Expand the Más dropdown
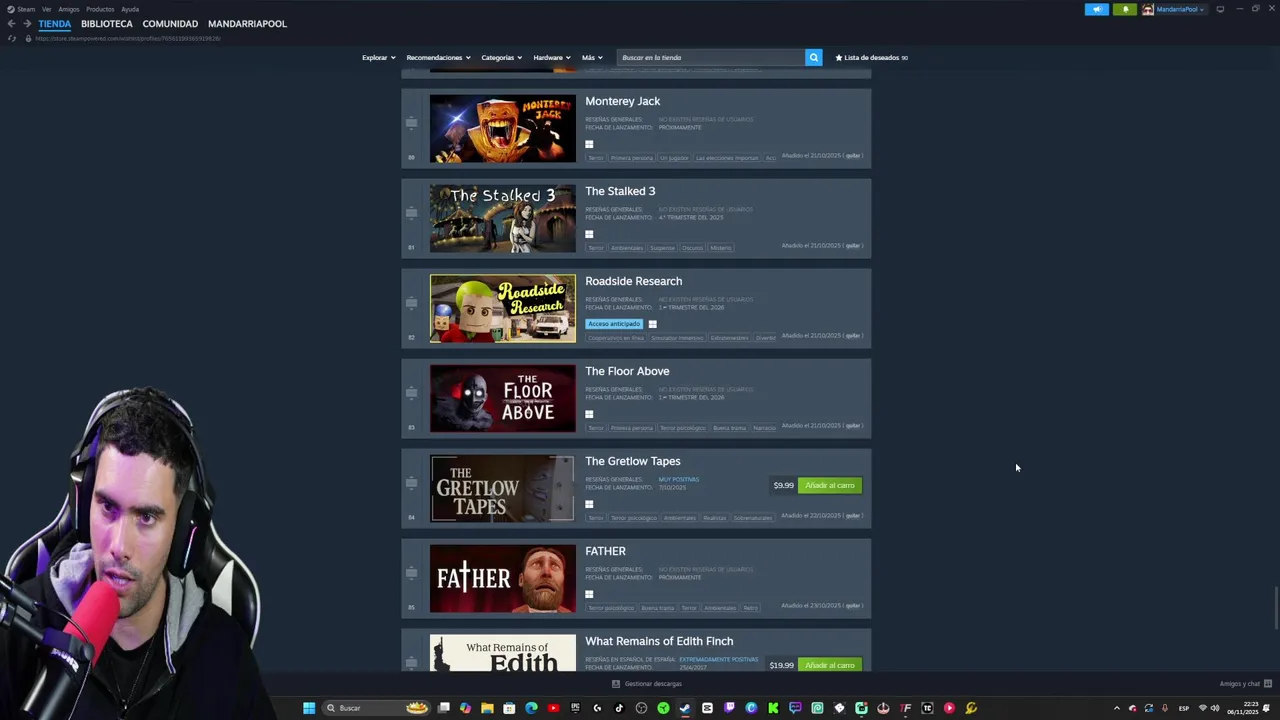Viewport: 1280px width, 720px height. [592, 58]
